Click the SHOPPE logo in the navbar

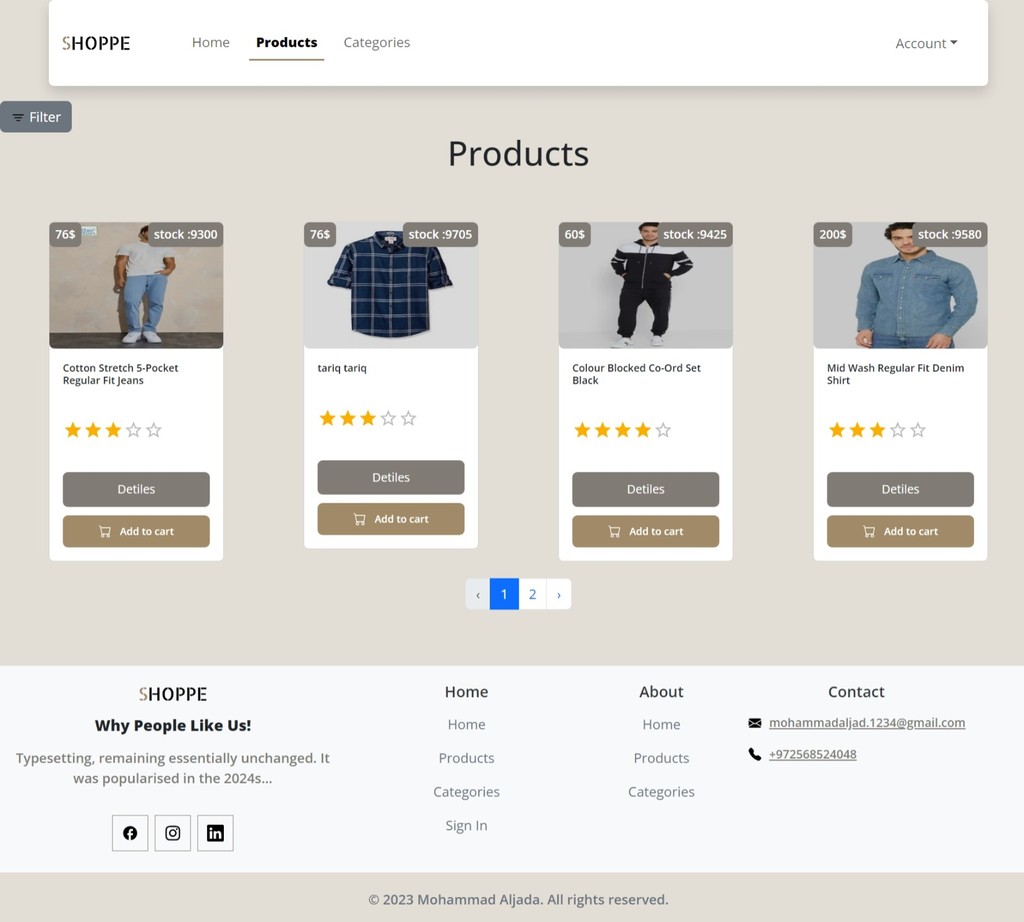click(x=96, y=43)
